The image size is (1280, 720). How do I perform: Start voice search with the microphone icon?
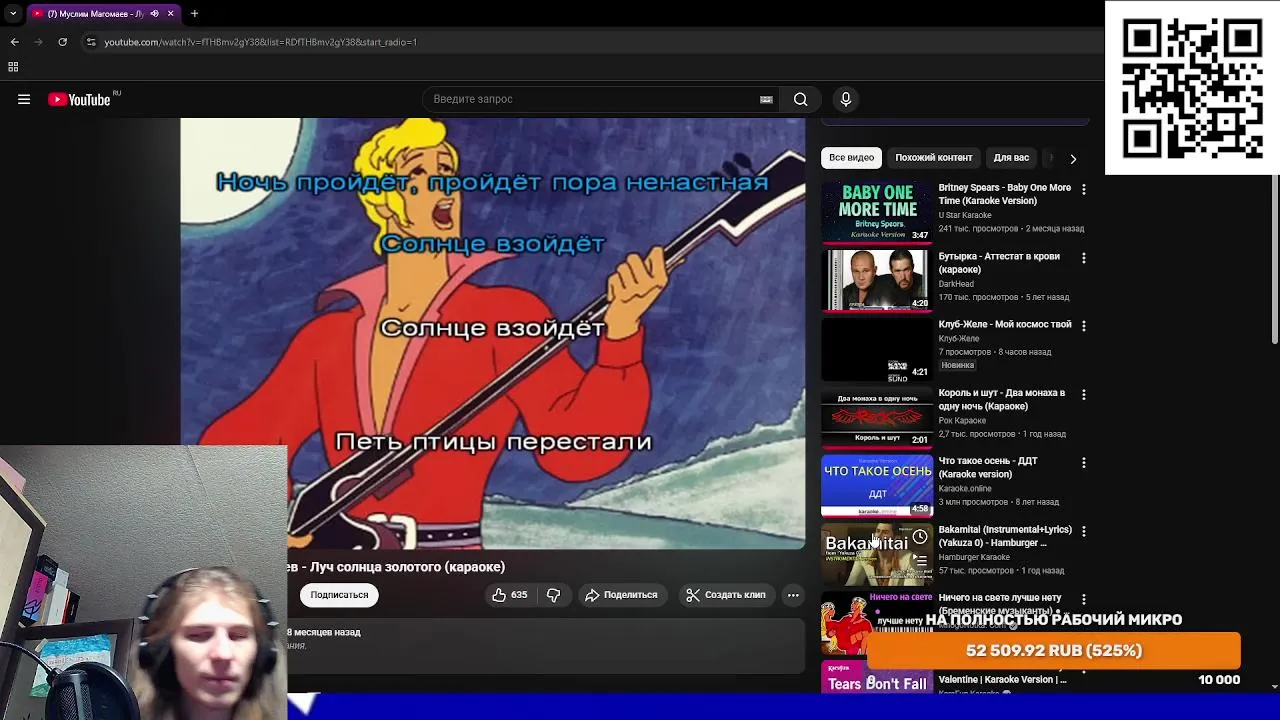[x=846, y=99]
